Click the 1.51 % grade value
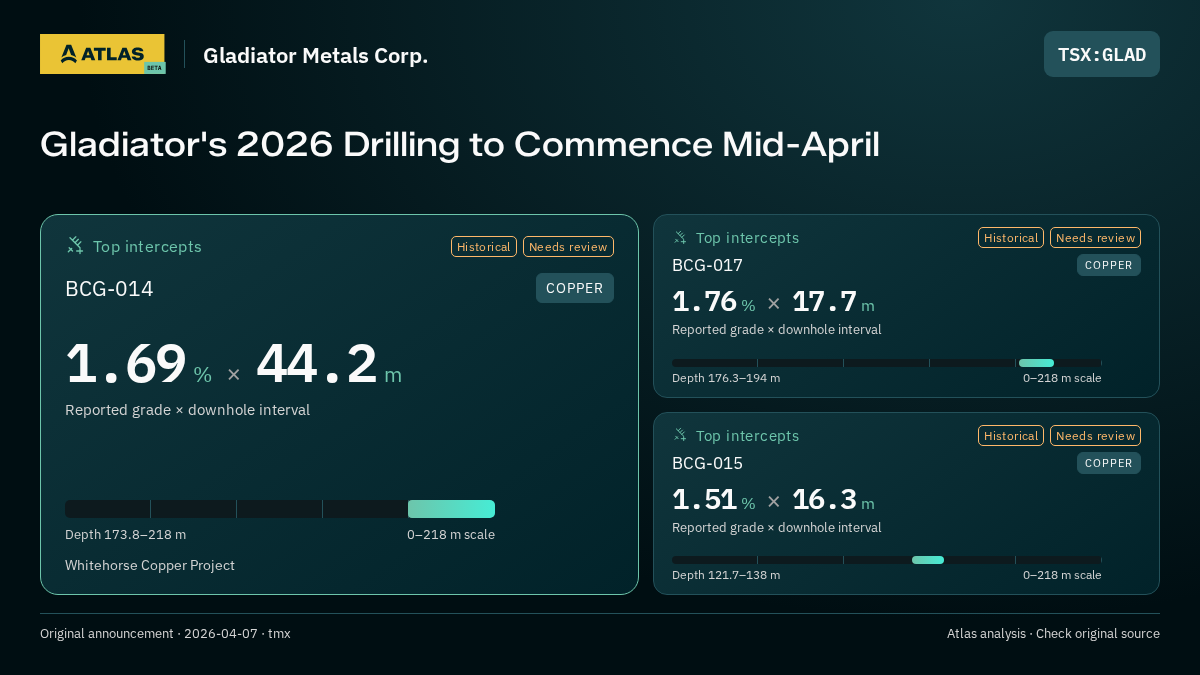Screen dimensions: 1200x675 (x=714, y=500)
